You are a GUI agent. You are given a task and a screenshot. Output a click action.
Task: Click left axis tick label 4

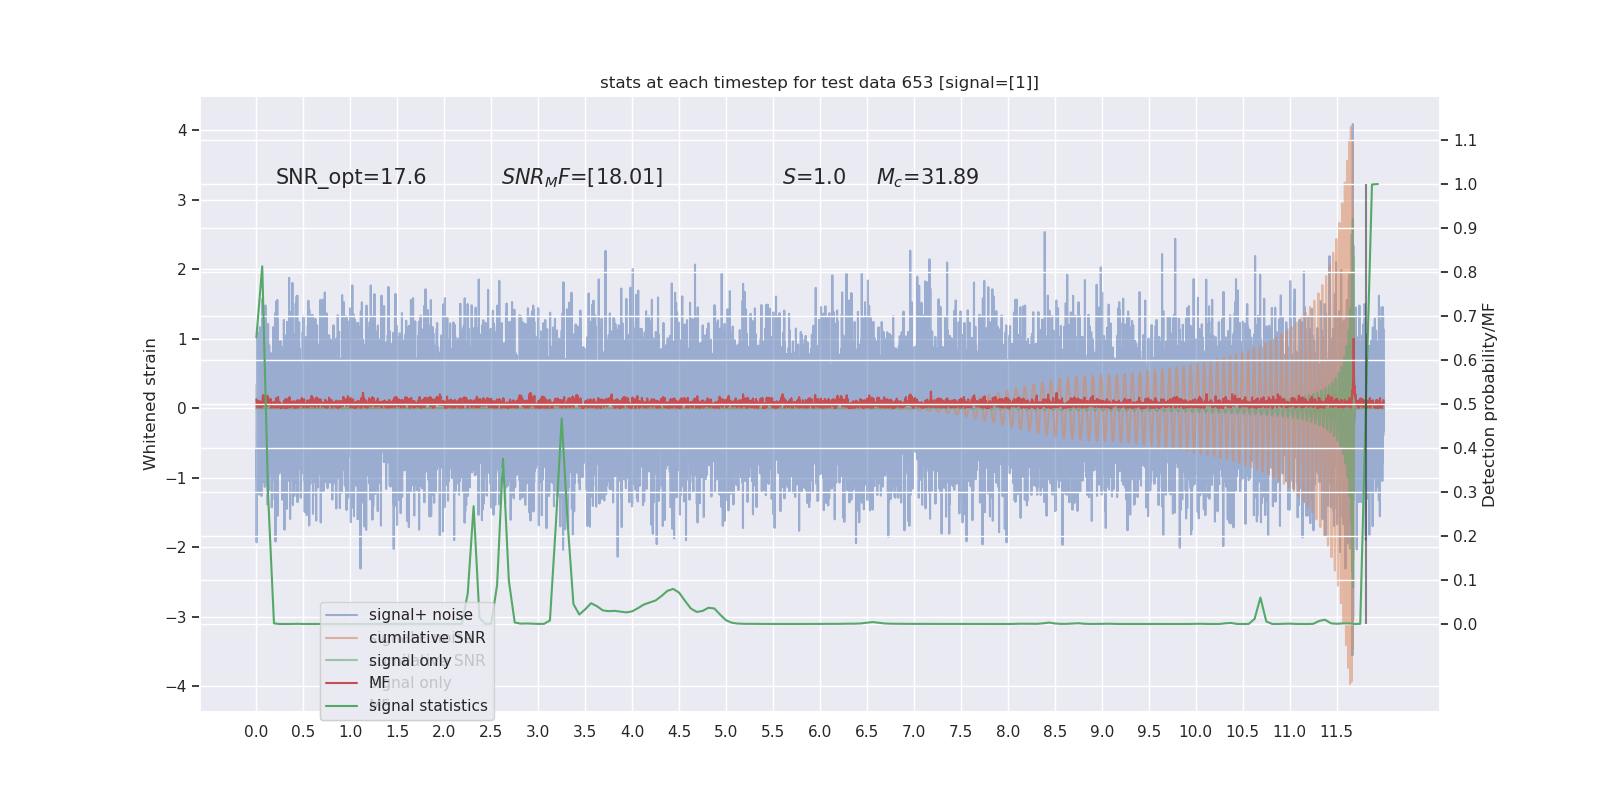click(183, 130)
